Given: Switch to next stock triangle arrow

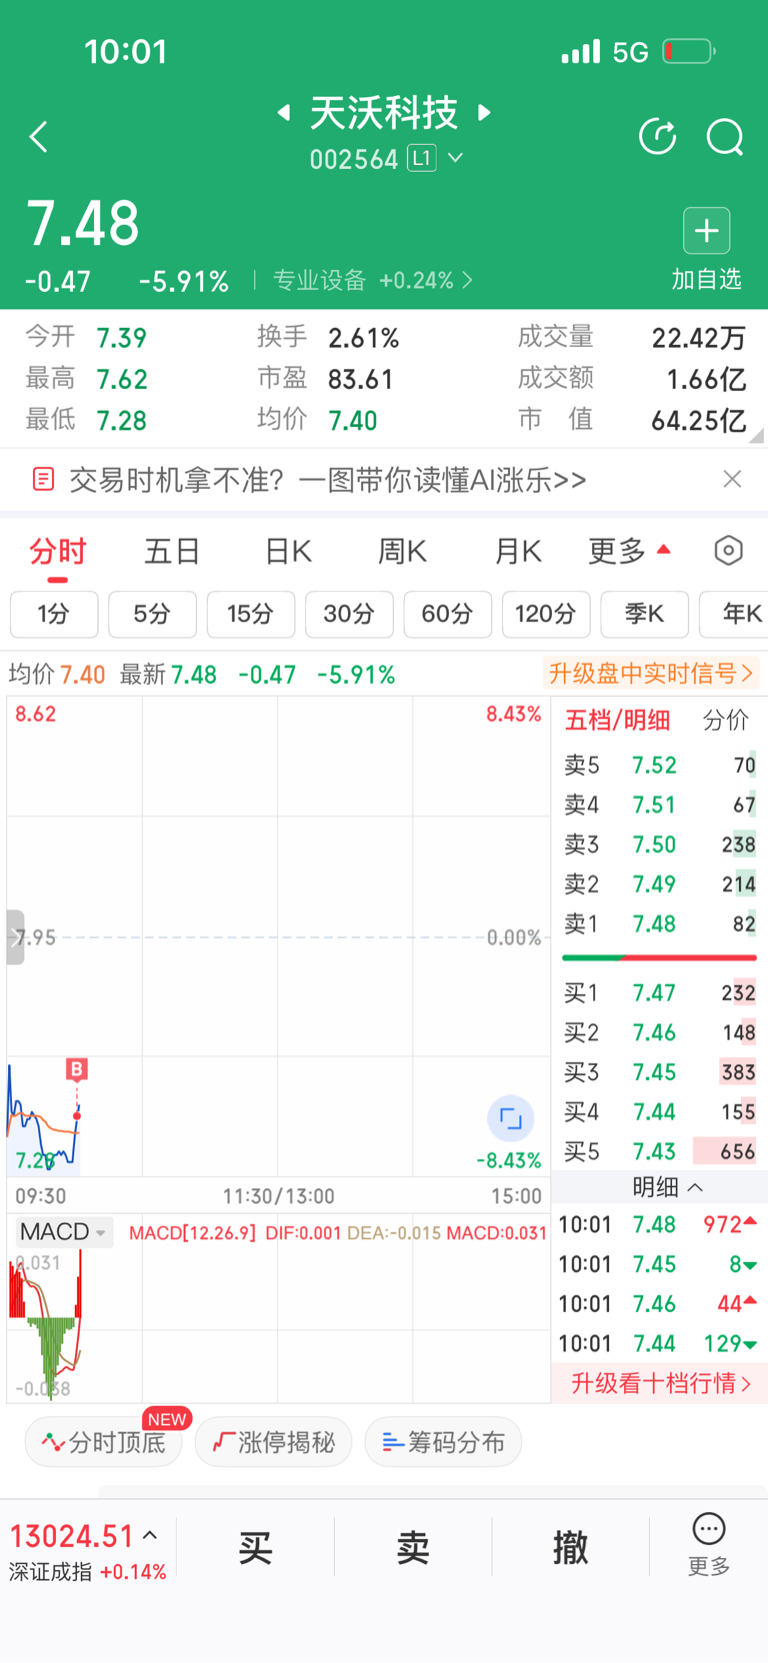Looking at the screenshot, I should [484, 113].
